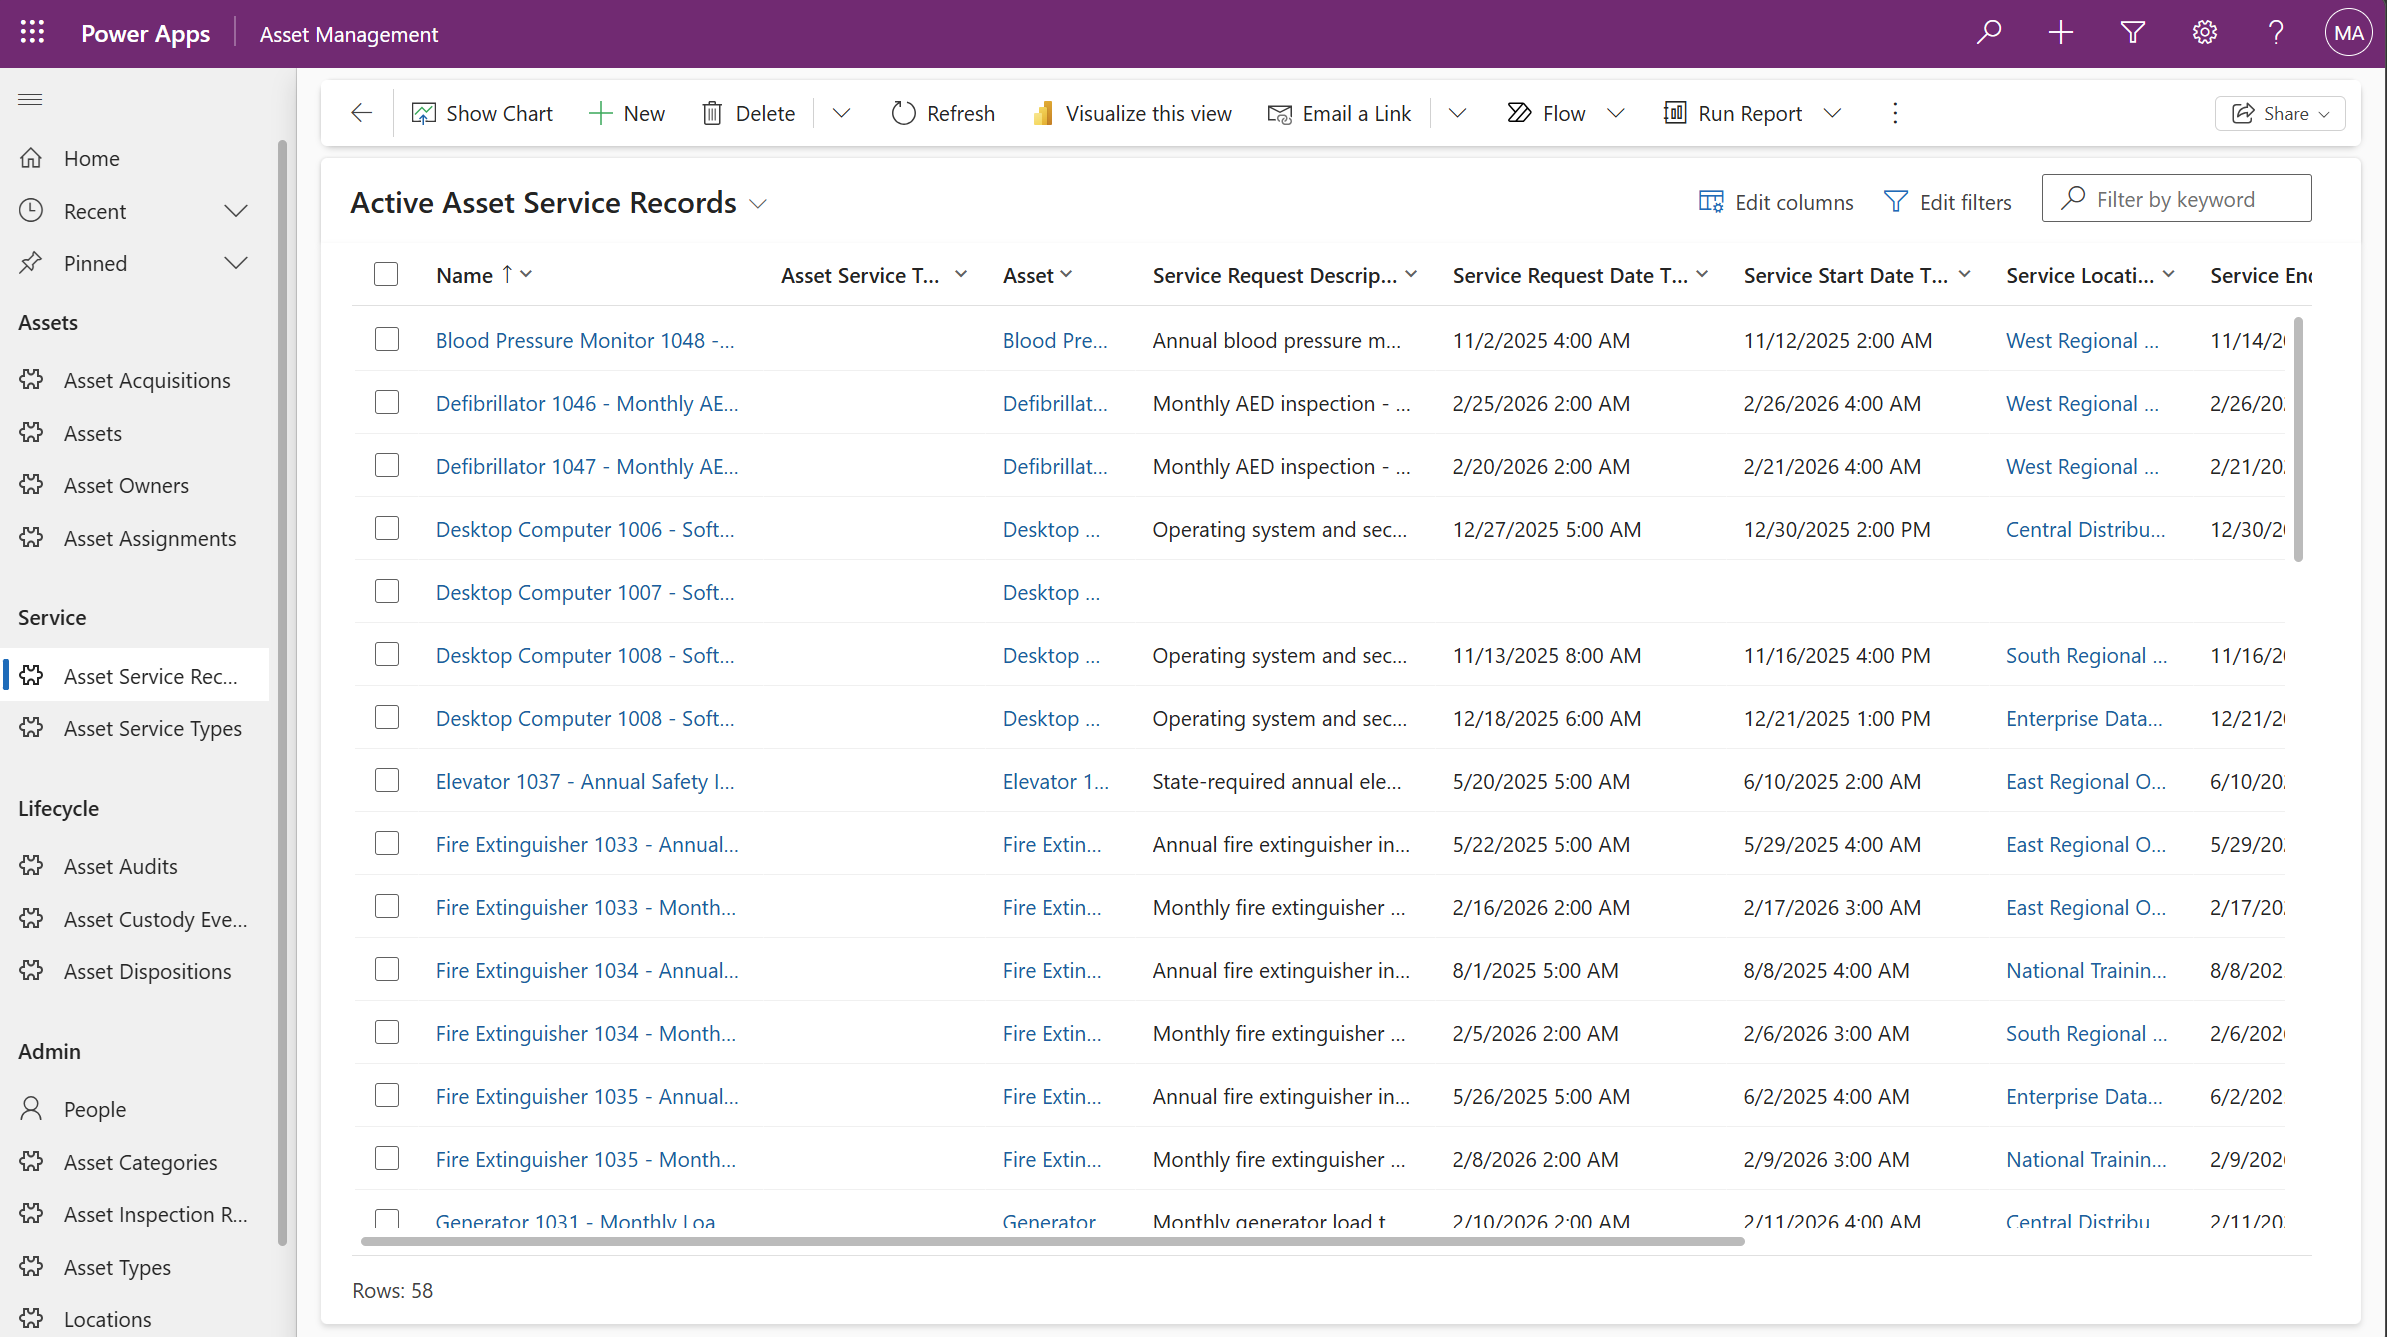
Task: Open MA account avatar
Action: [2348, 33]
